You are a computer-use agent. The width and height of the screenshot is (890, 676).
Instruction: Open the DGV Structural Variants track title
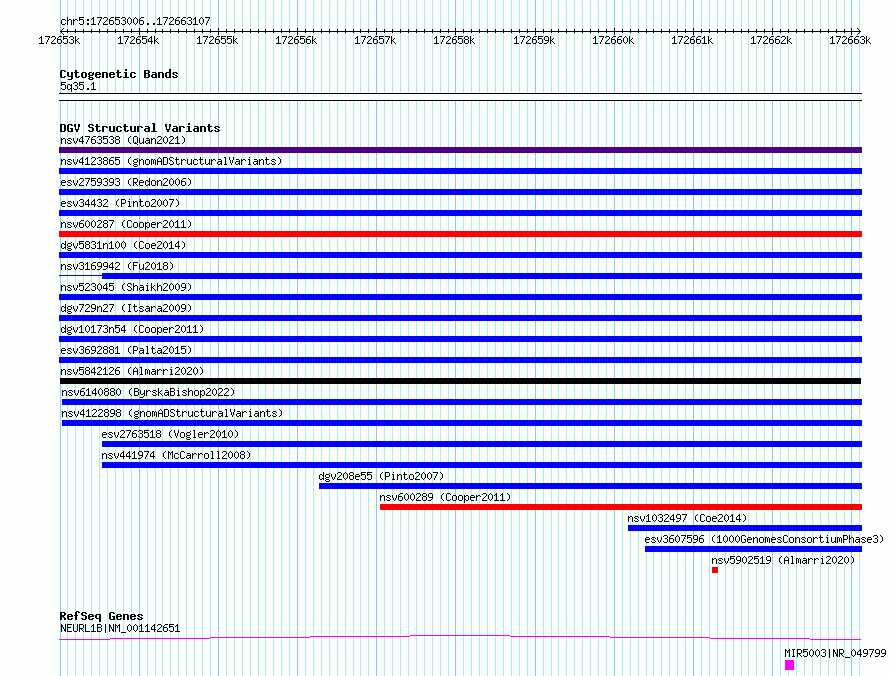click(x=140, y=128)
